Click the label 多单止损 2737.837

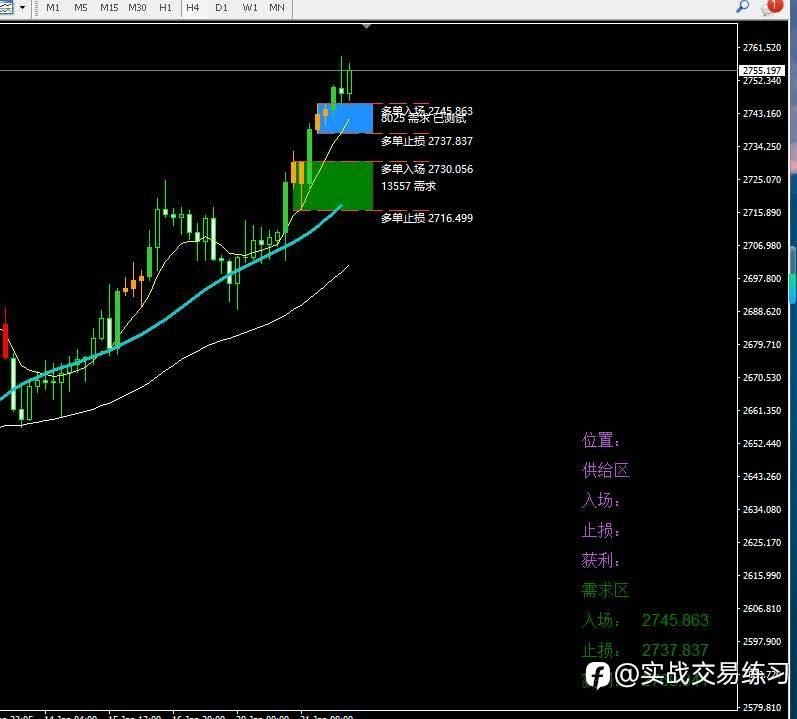click(x=427, y=141)
